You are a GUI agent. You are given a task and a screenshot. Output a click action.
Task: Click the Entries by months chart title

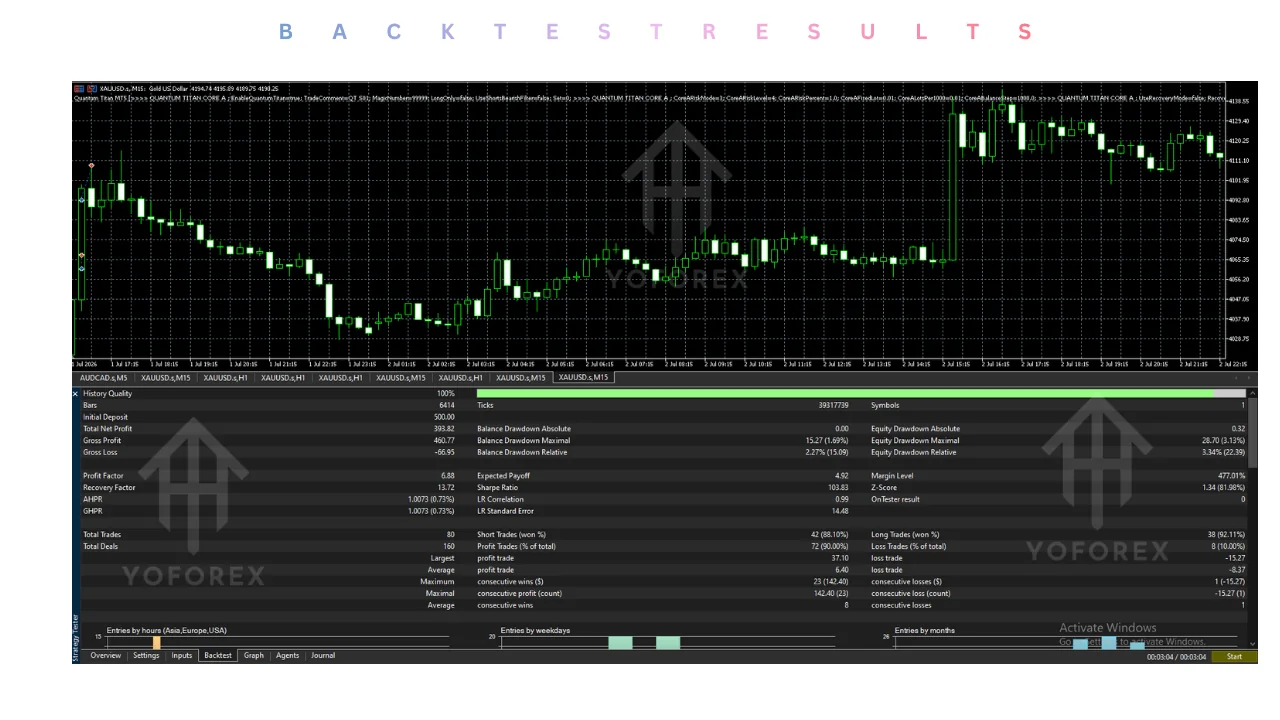(x=926, y=631)
